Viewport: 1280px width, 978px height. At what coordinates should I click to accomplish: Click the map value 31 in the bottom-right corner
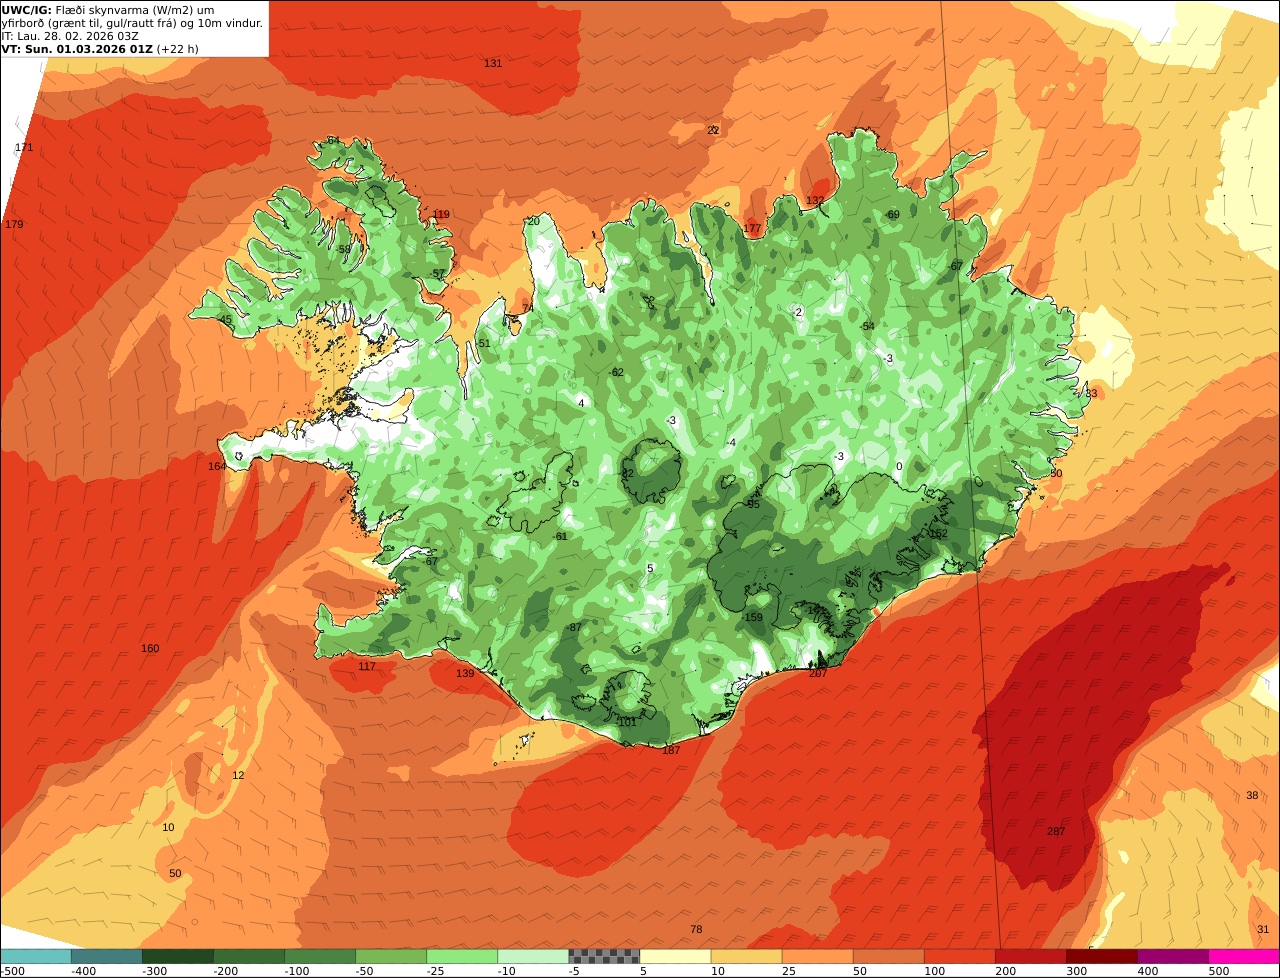[1263, 929]
